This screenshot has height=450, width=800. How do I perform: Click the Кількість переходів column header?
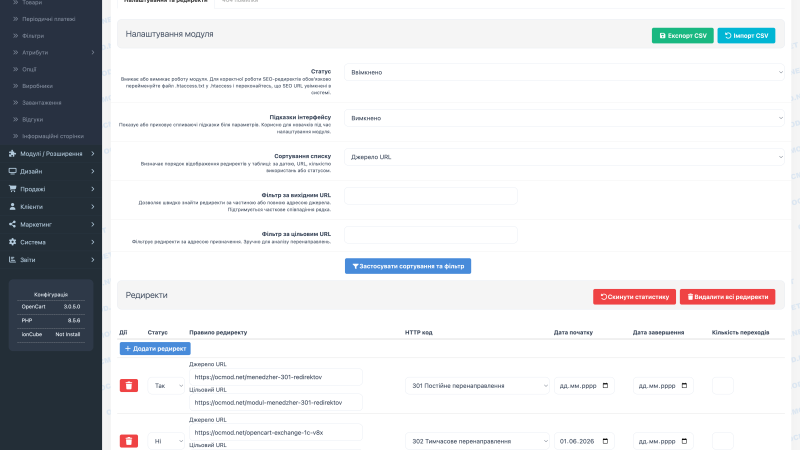740,332
